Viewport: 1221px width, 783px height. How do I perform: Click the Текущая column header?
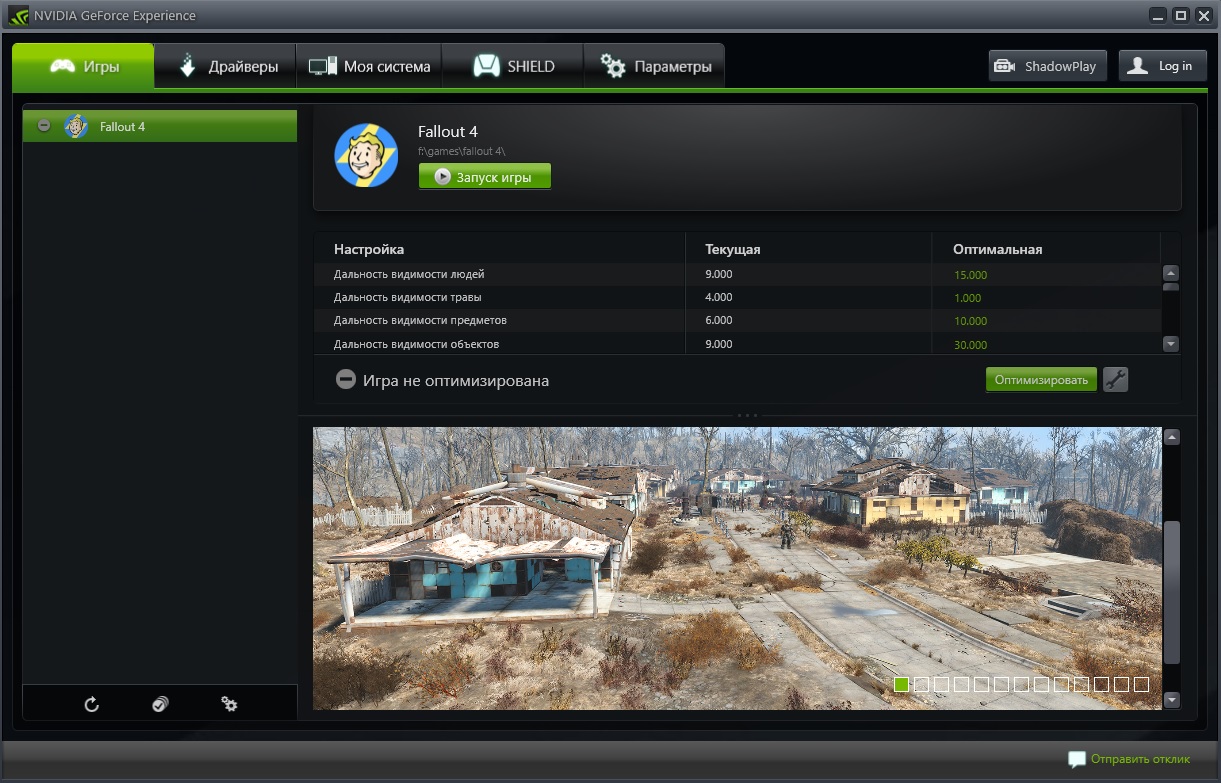[x=733, y=249]
